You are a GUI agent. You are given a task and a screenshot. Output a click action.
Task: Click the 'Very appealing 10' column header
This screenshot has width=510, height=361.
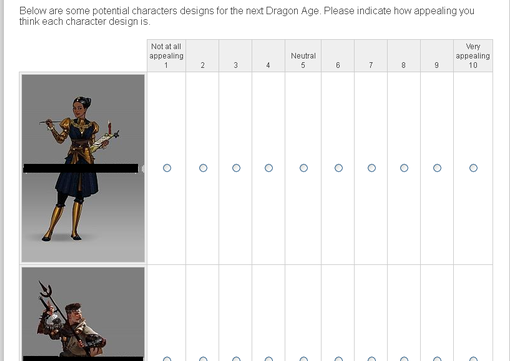(x=473, y=56)
